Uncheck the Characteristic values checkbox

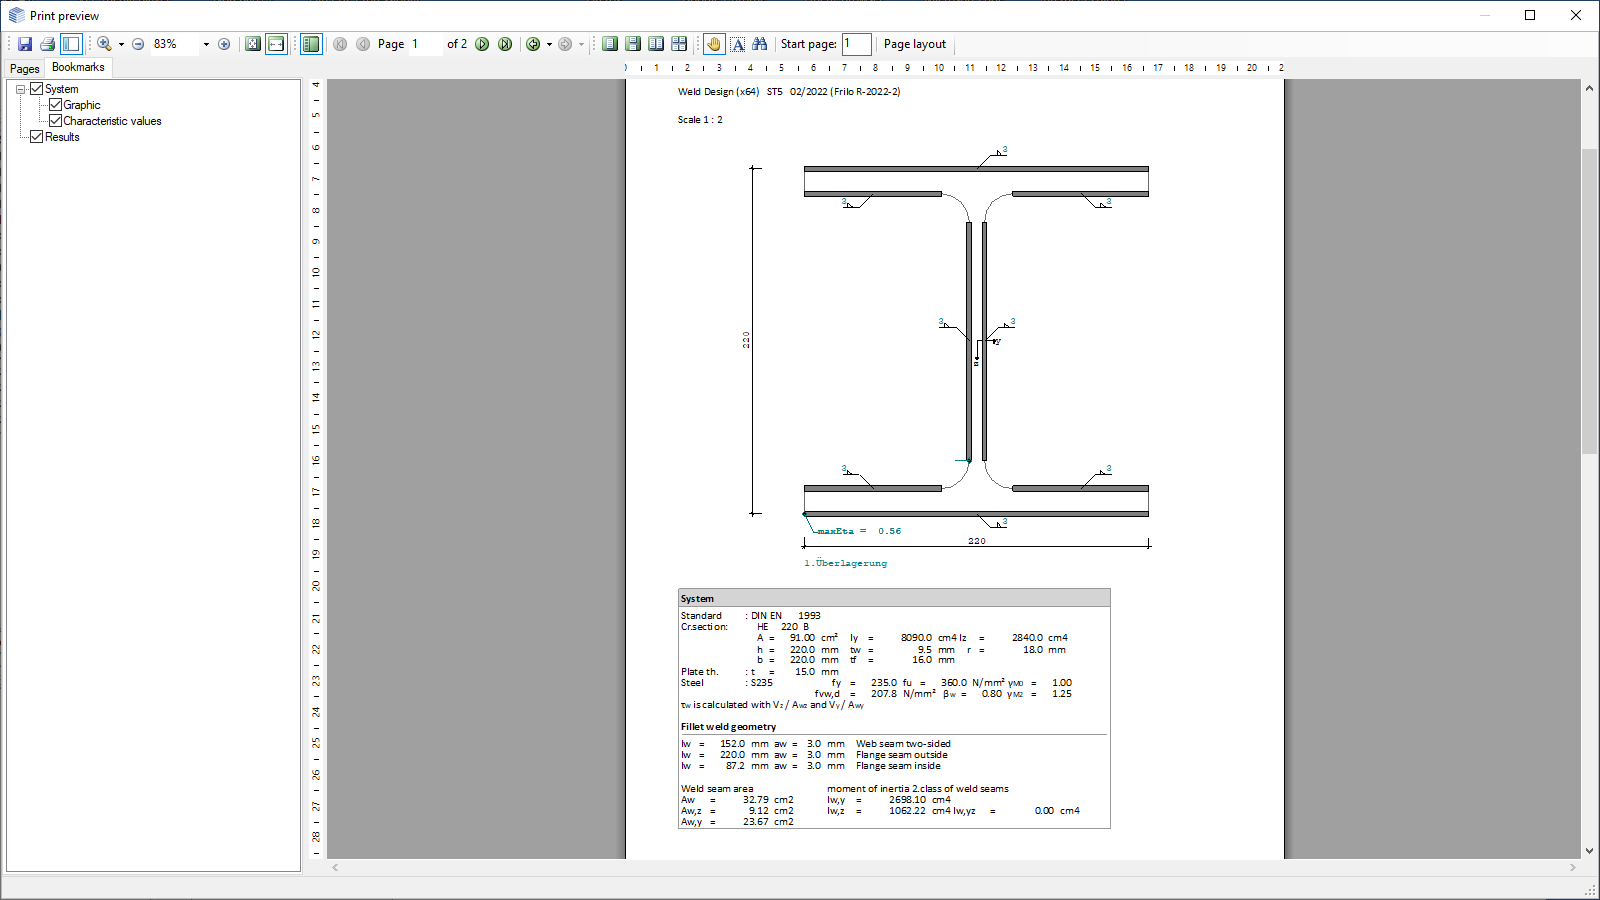55,121
